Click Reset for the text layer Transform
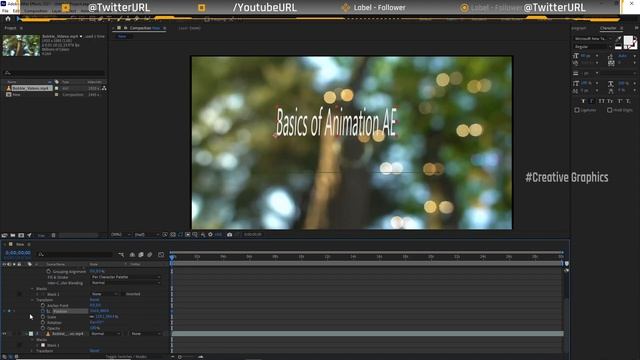This screenshot has width=640, height=360. point(94,300)
